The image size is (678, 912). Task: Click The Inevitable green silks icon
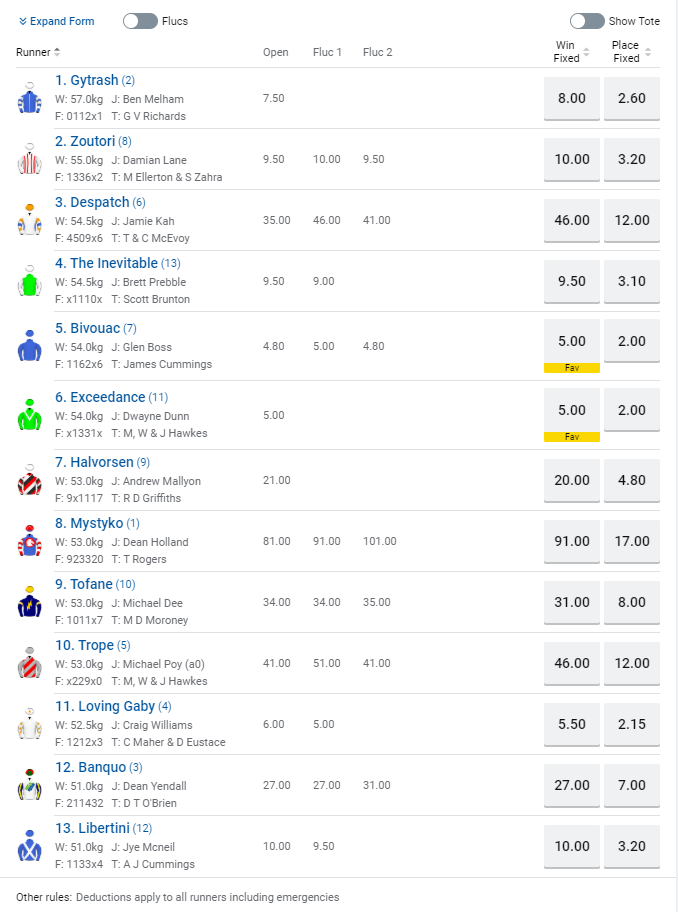point(29,281)
